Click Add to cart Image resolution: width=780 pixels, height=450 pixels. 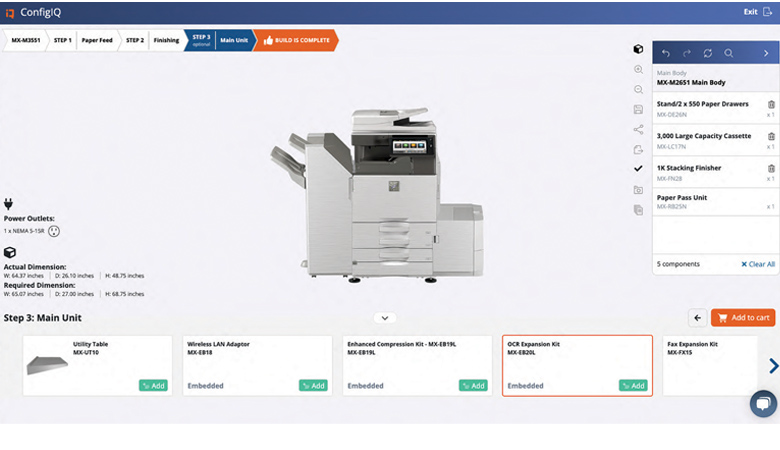tap(743, 318)
